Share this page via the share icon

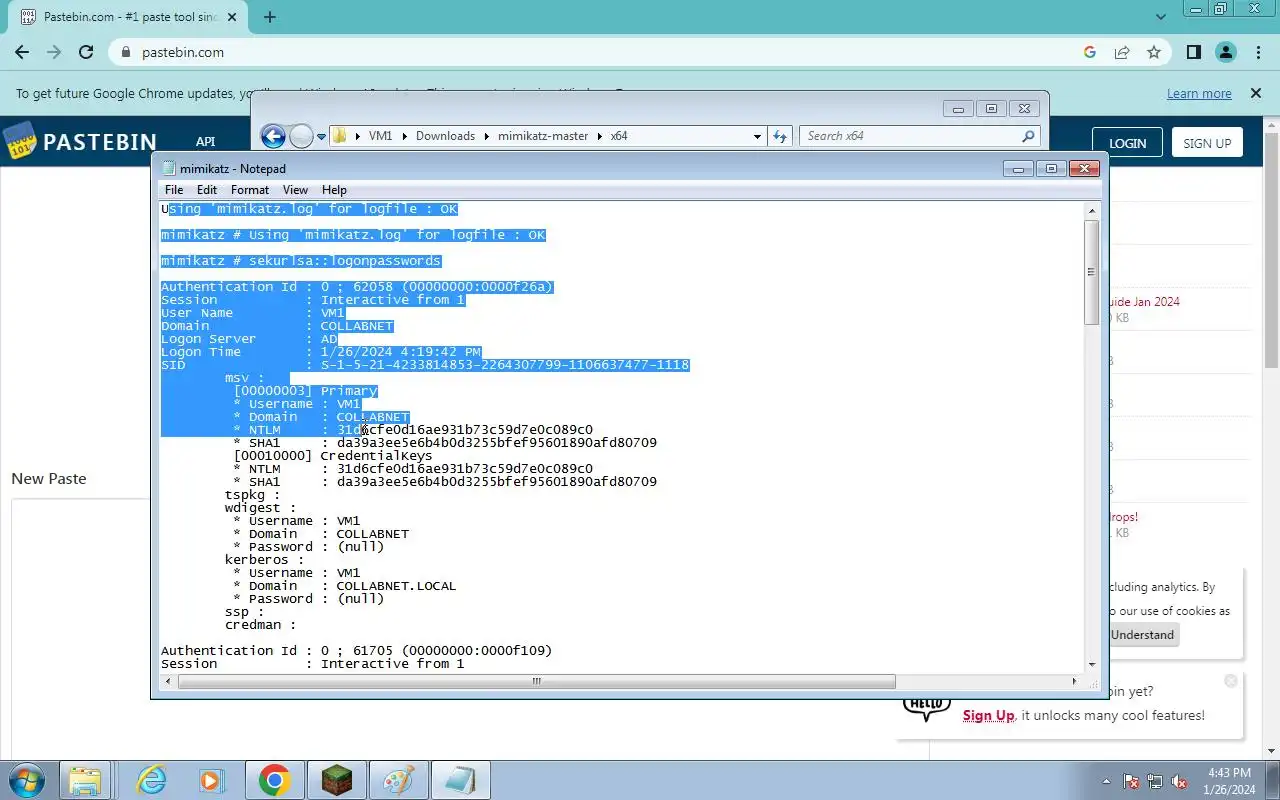1122,52
